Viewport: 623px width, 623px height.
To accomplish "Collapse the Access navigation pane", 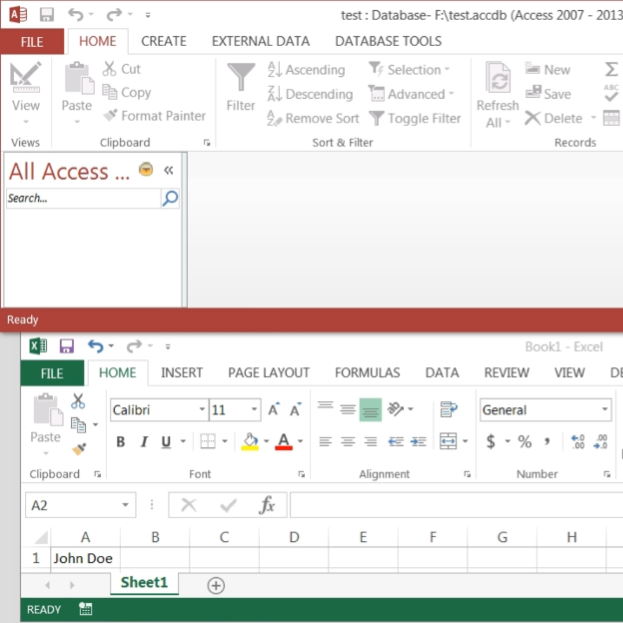I will pos(168,170).
